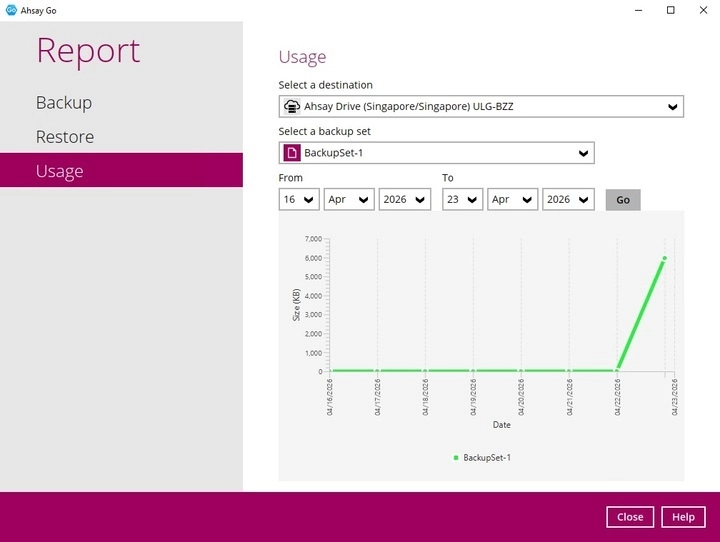Click the 'Size (KB)' axis title
The height and width of the screenshot is (542, 720).
coord(296,305)
